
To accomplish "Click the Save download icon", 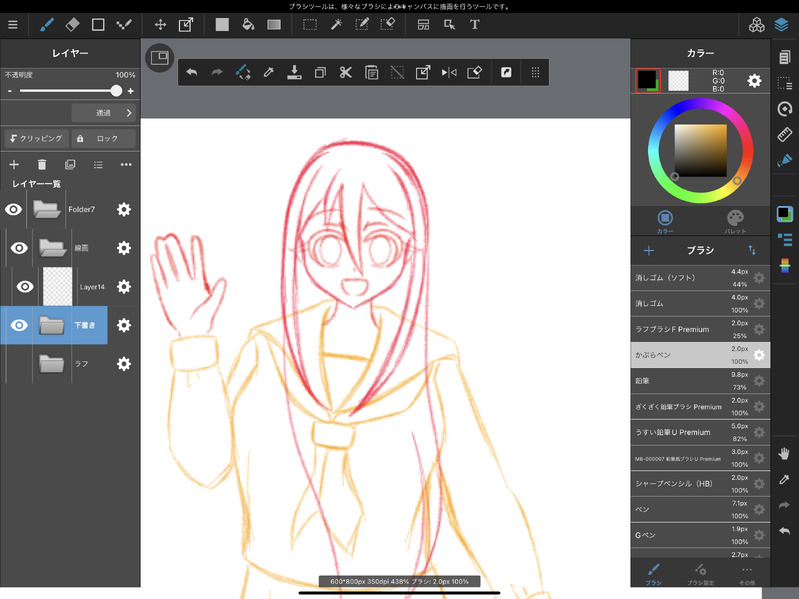I will pos(294,72).
